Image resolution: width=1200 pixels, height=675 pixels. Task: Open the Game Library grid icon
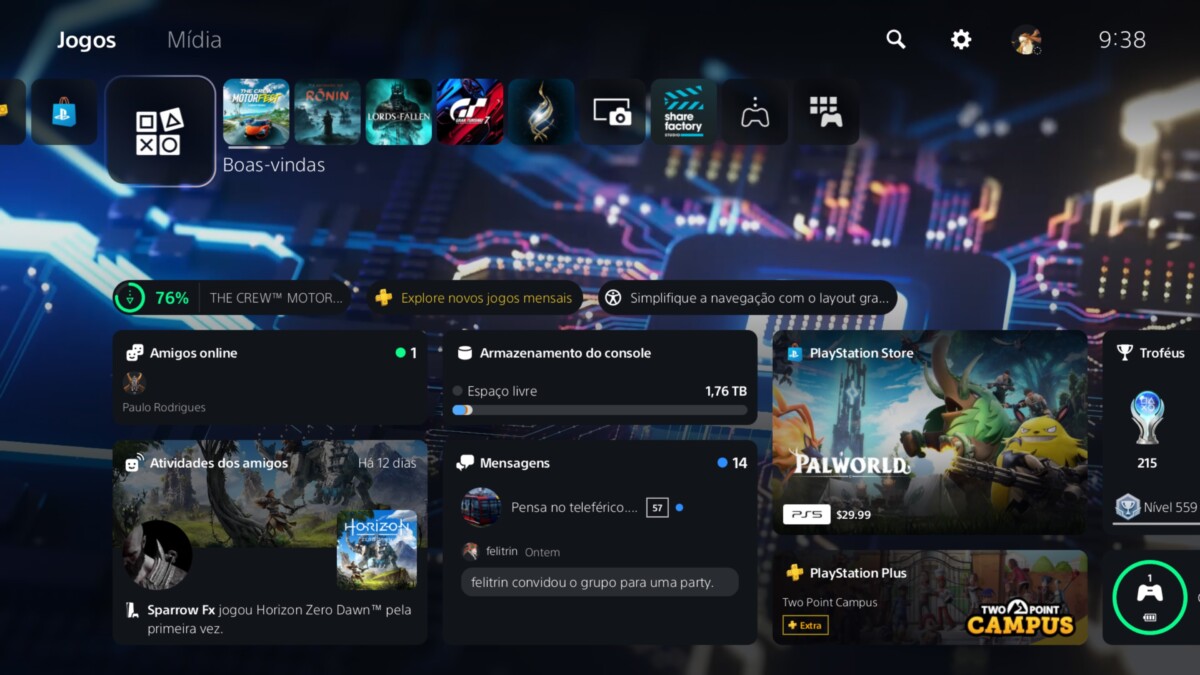(826, 112)
